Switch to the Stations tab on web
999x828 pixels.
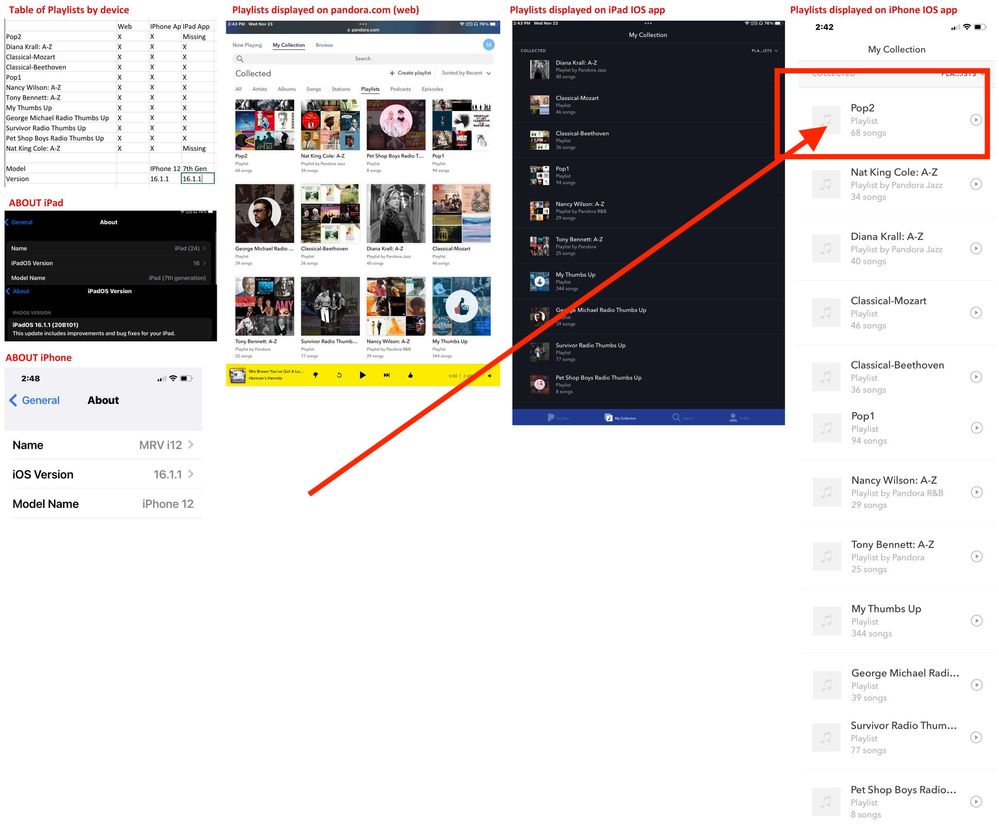click(x=341, y=89)
